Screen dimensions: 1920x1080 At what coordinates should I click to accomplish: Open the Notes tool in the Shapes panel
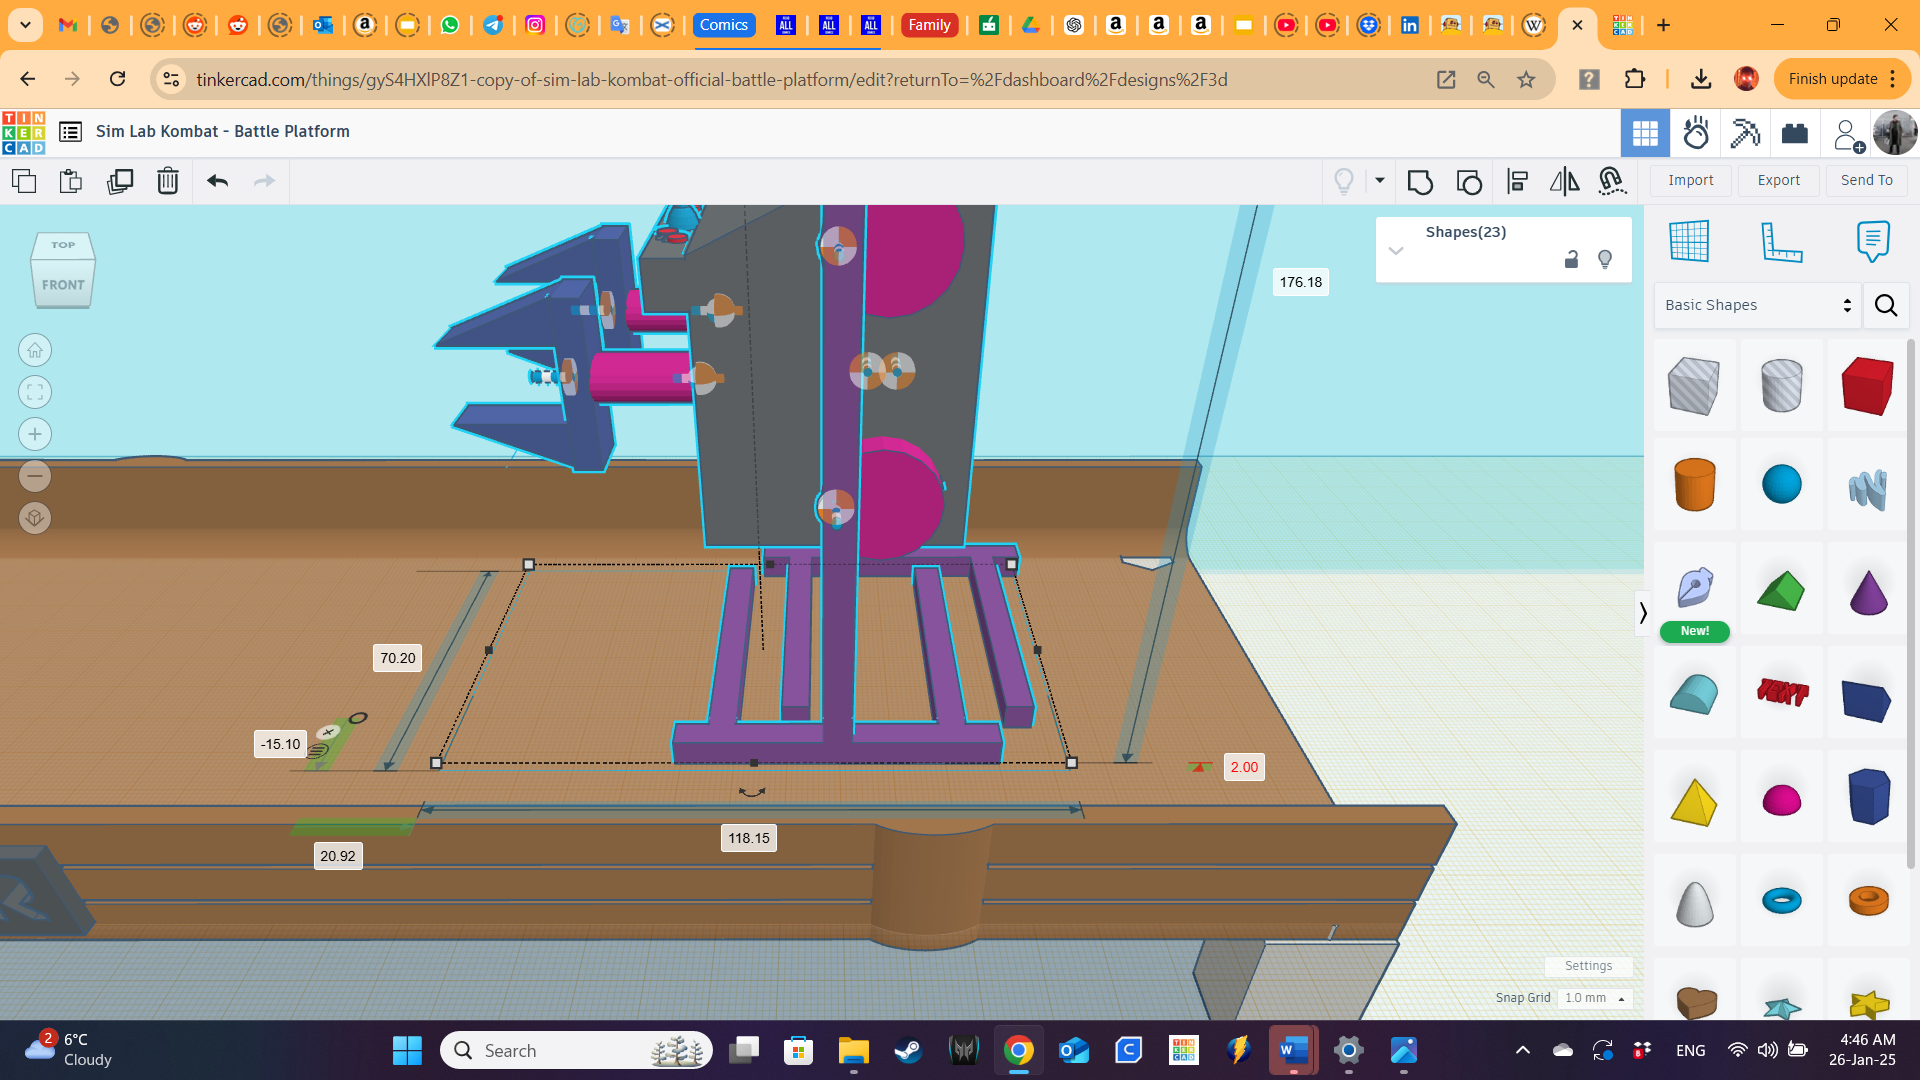[1872, 241]
